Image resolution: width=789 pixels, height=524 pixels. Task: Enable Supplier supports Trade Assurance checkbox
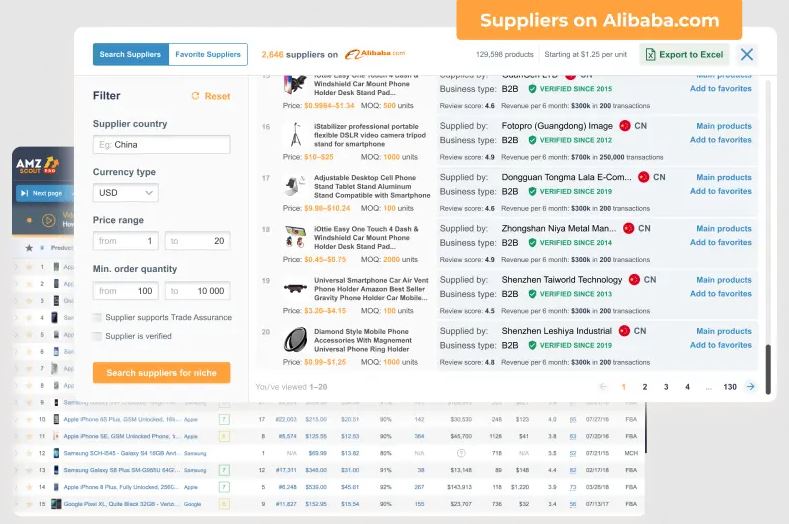(x=97, y=317)
